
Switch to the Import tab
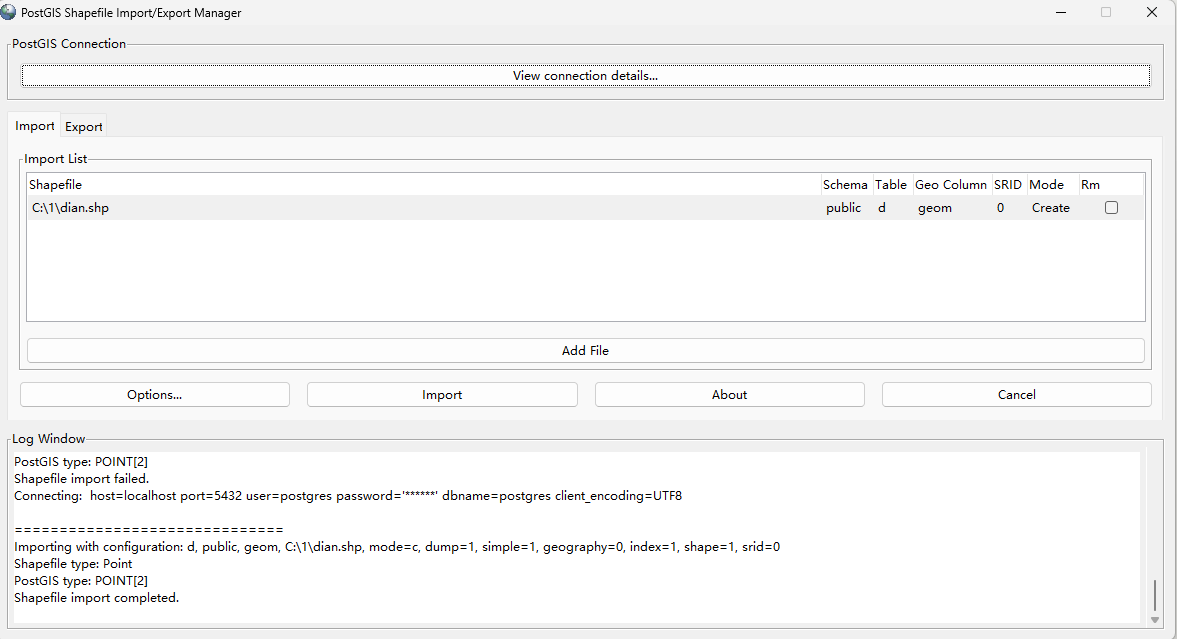35,125
